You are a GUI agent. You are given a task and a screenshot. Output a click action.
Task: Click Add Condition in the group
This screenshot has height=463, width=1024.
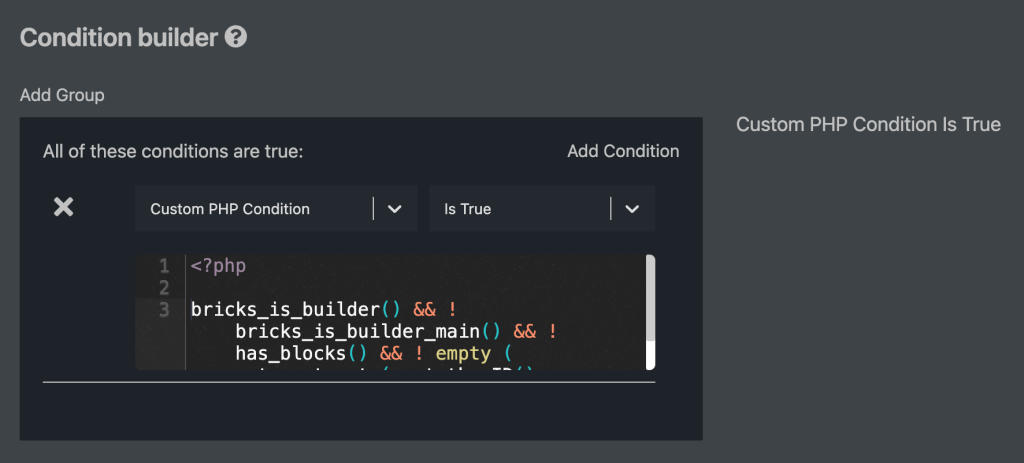point(623,151)
